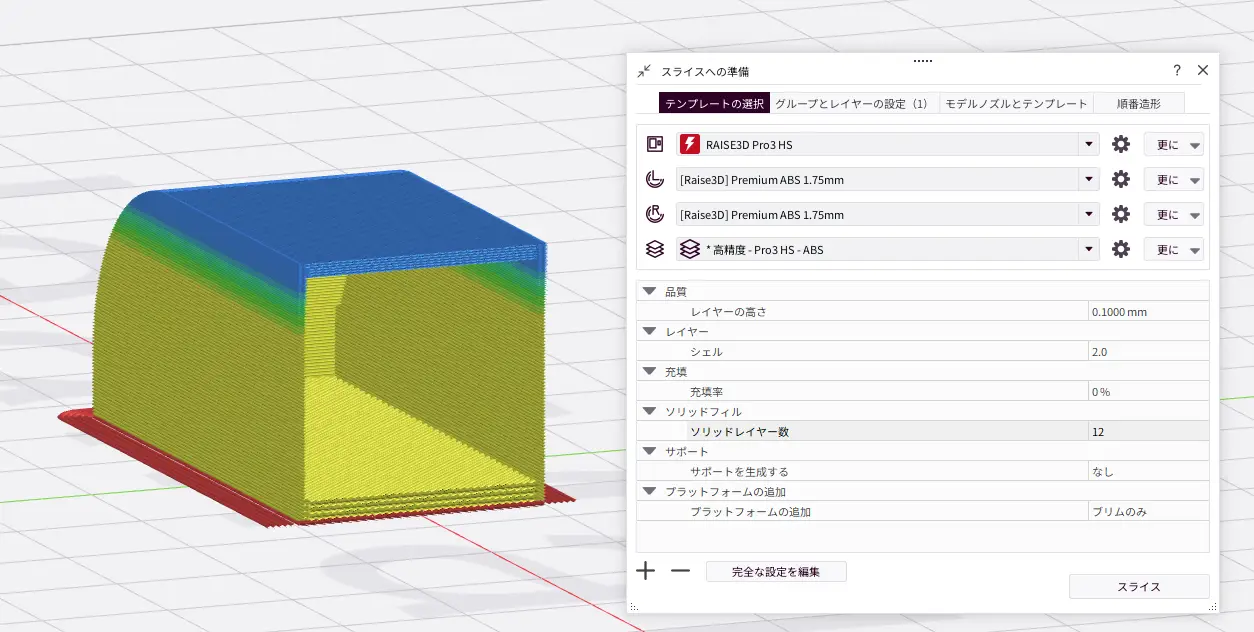Open the 高精度 - Pro3 HS - ABS template dropdown
The height and width of the screenshot is (632, 1254).
pos(1088,249)
